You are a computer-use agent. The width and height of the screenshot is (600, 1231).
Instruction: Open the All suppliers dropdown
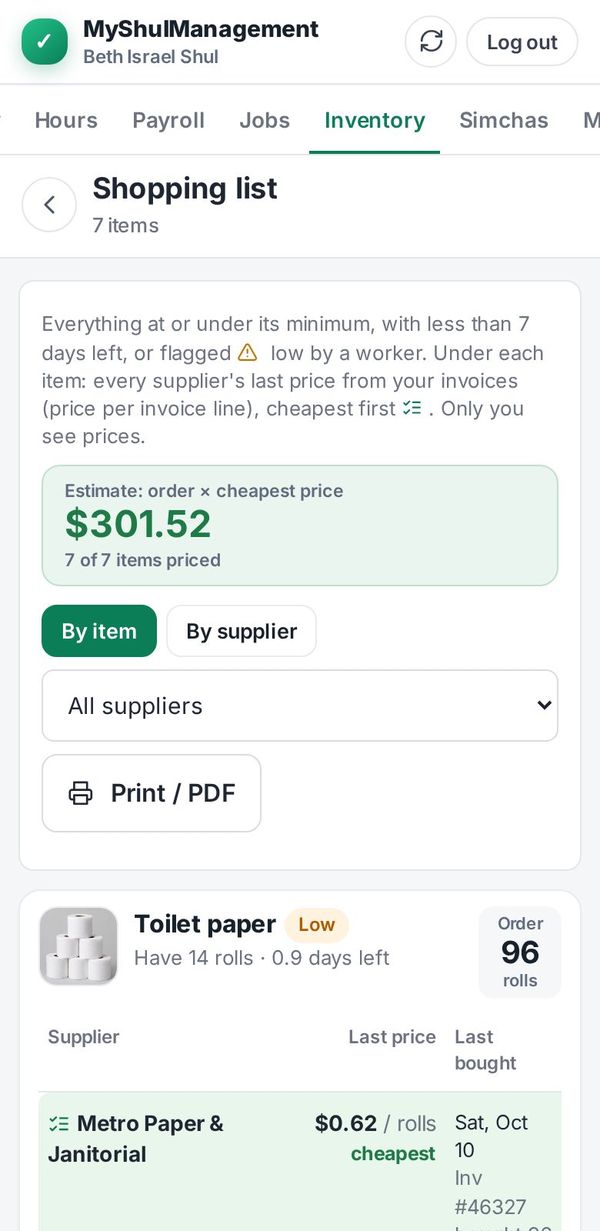pos(300,706)
